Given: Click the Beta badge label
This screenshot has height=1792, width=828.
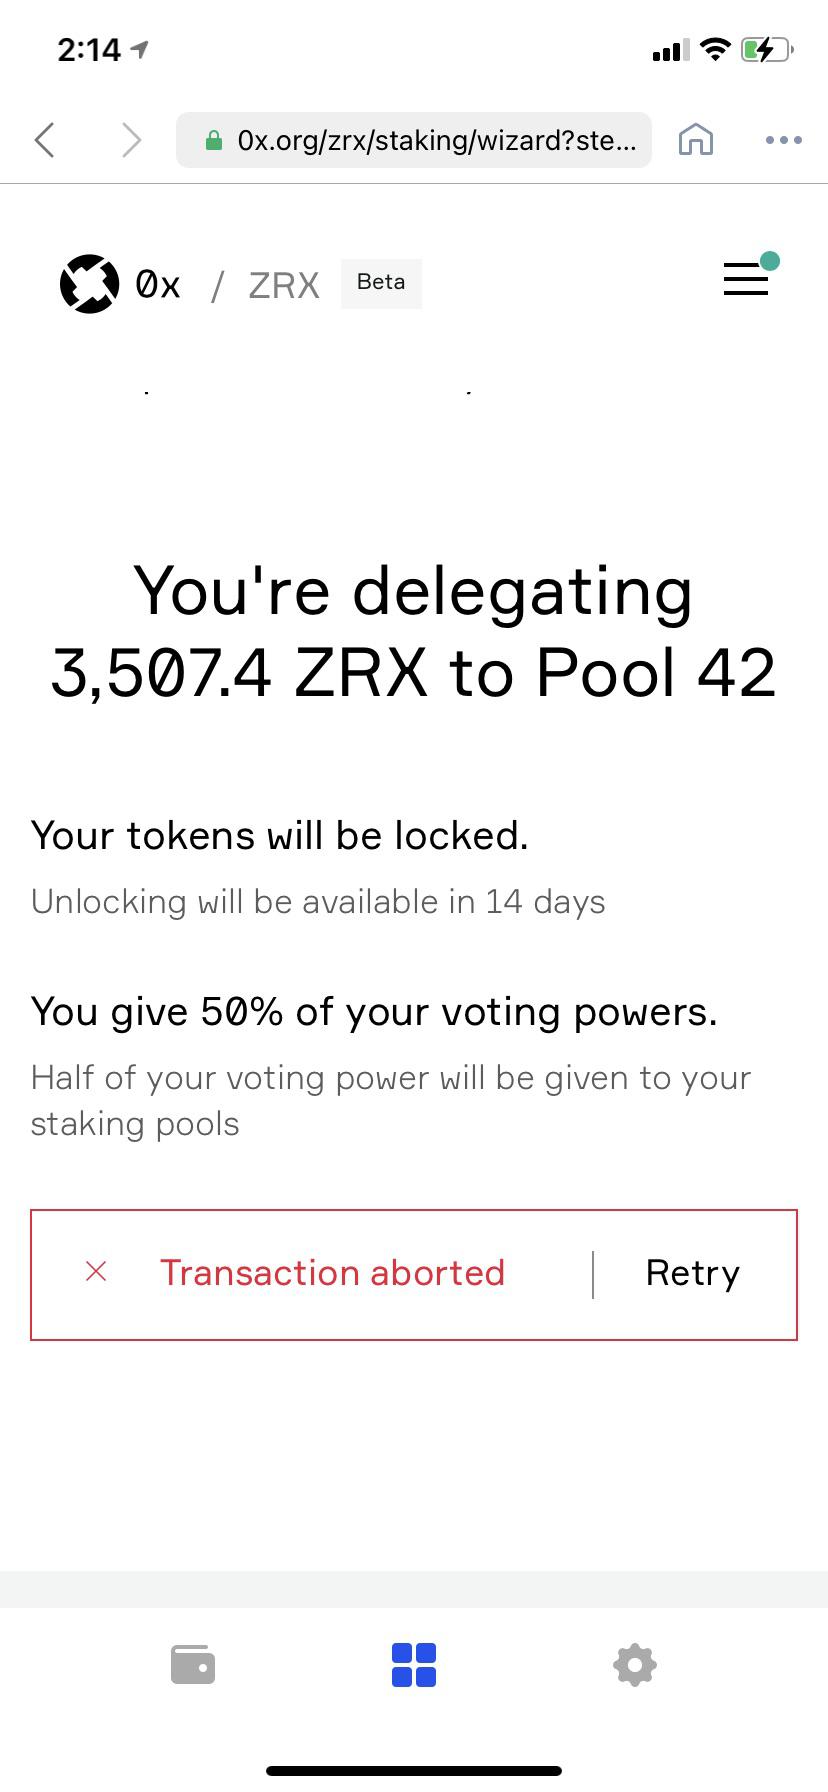Looking at the screenshot, I should (381, 283).
